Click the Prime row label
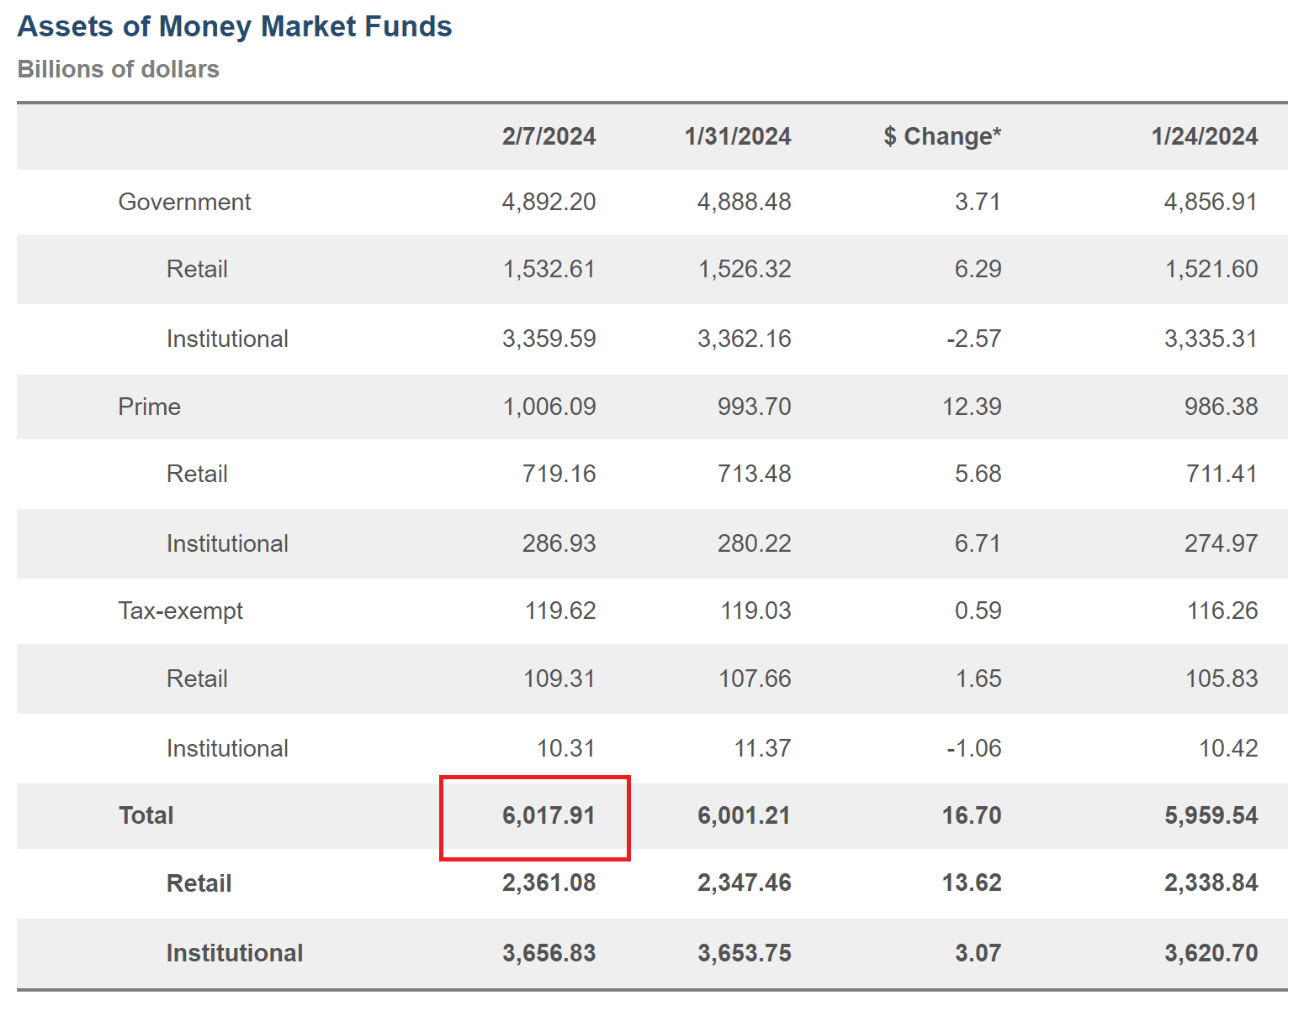 click(149, 407)
